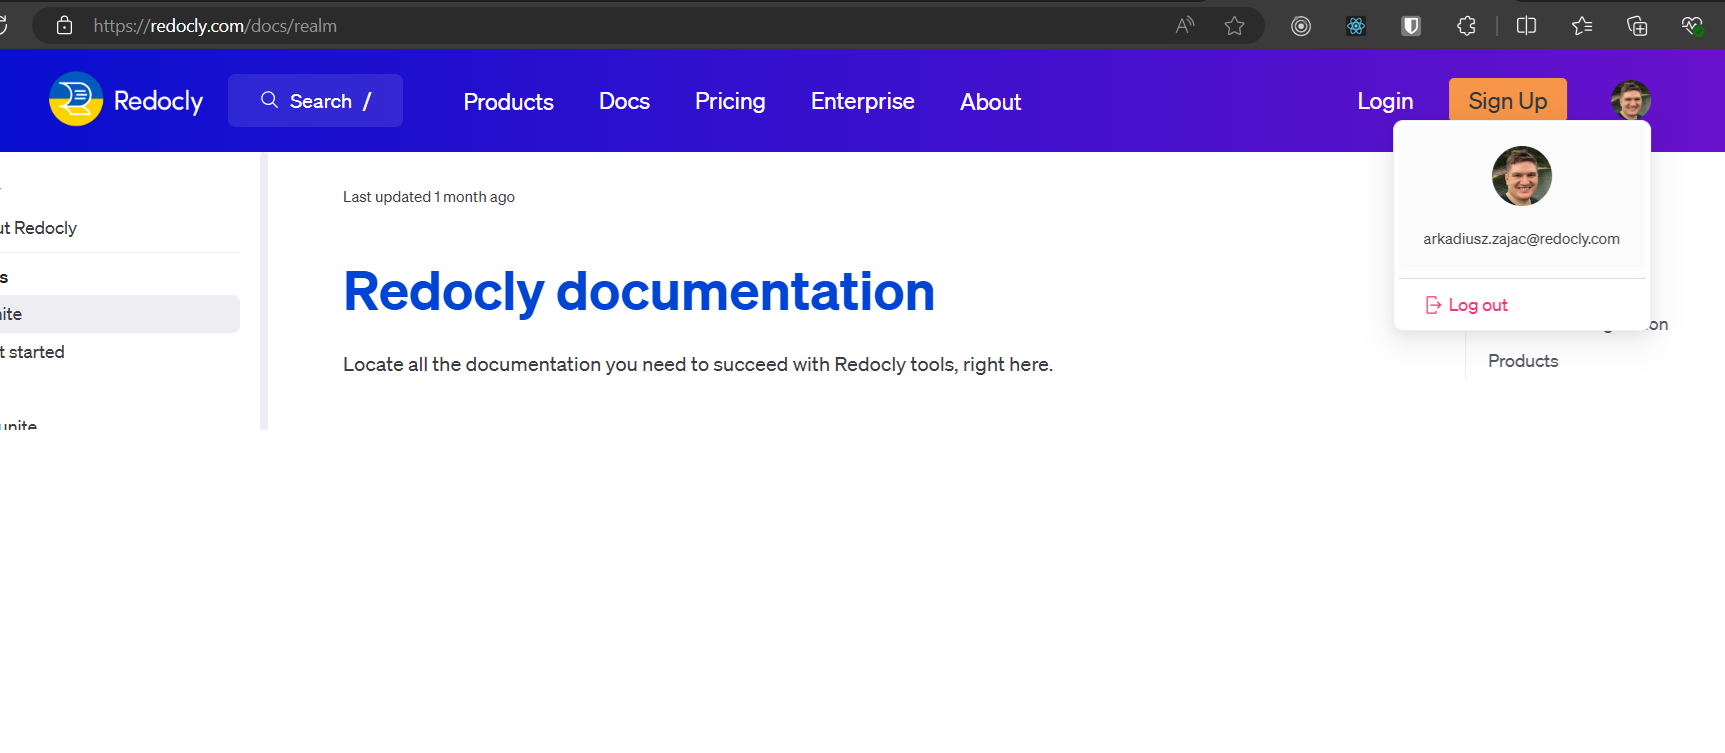Click the Redocly wordmark in the header

point(158,101)
